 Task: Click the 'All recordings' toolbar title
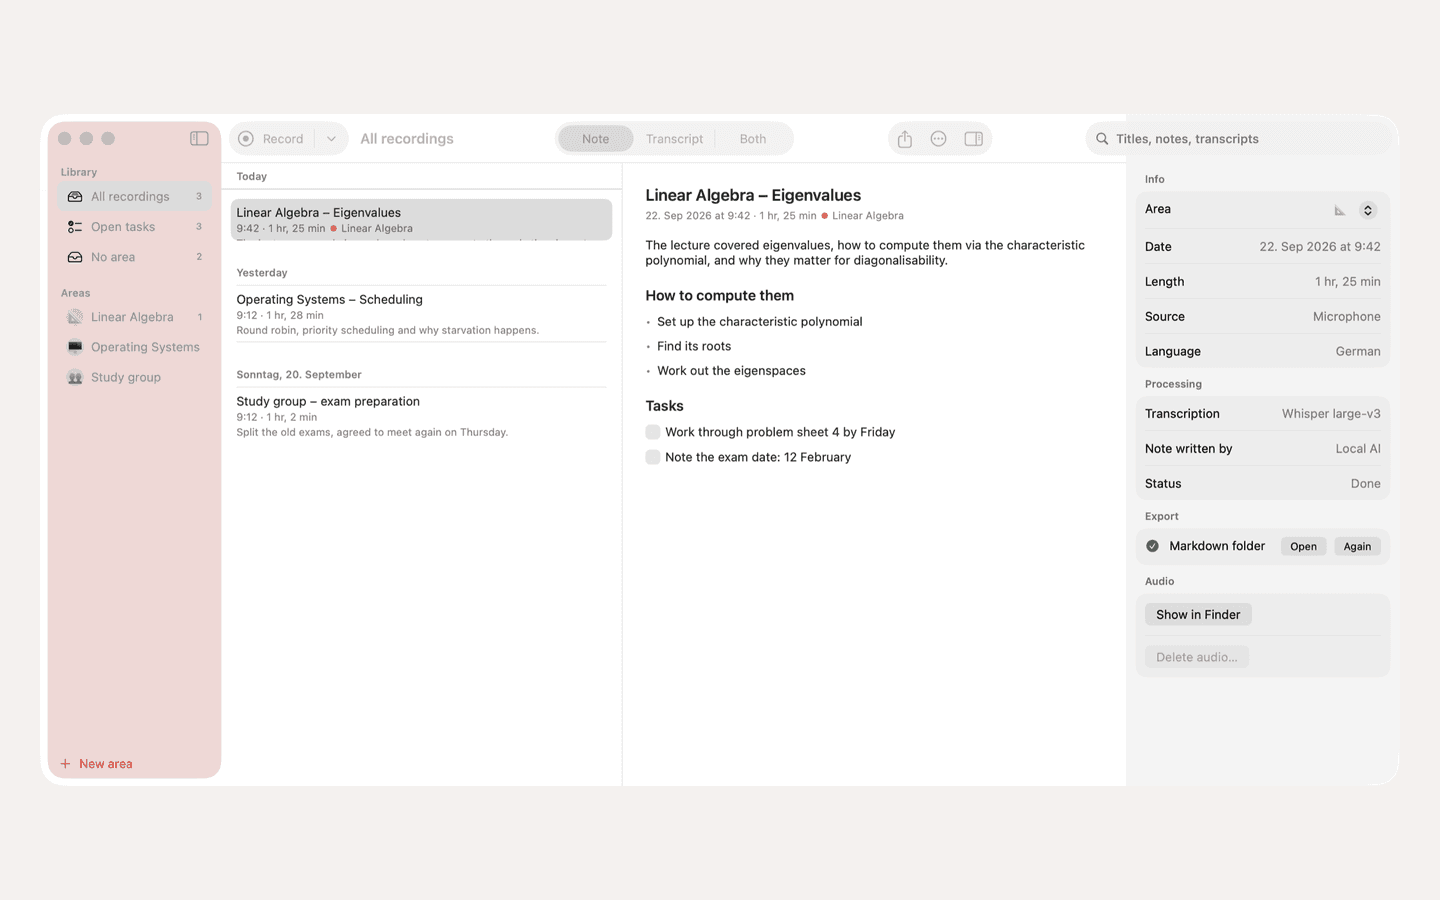tap(407, 139)
